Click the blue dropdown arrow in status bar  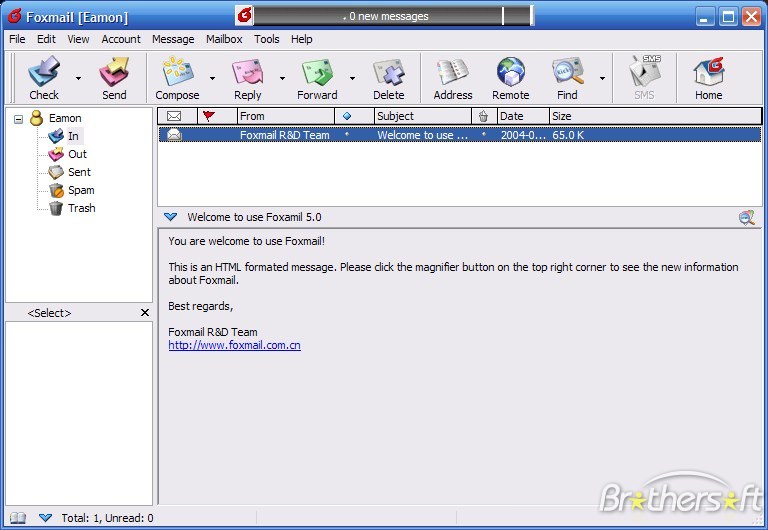(x=45, y=518)
